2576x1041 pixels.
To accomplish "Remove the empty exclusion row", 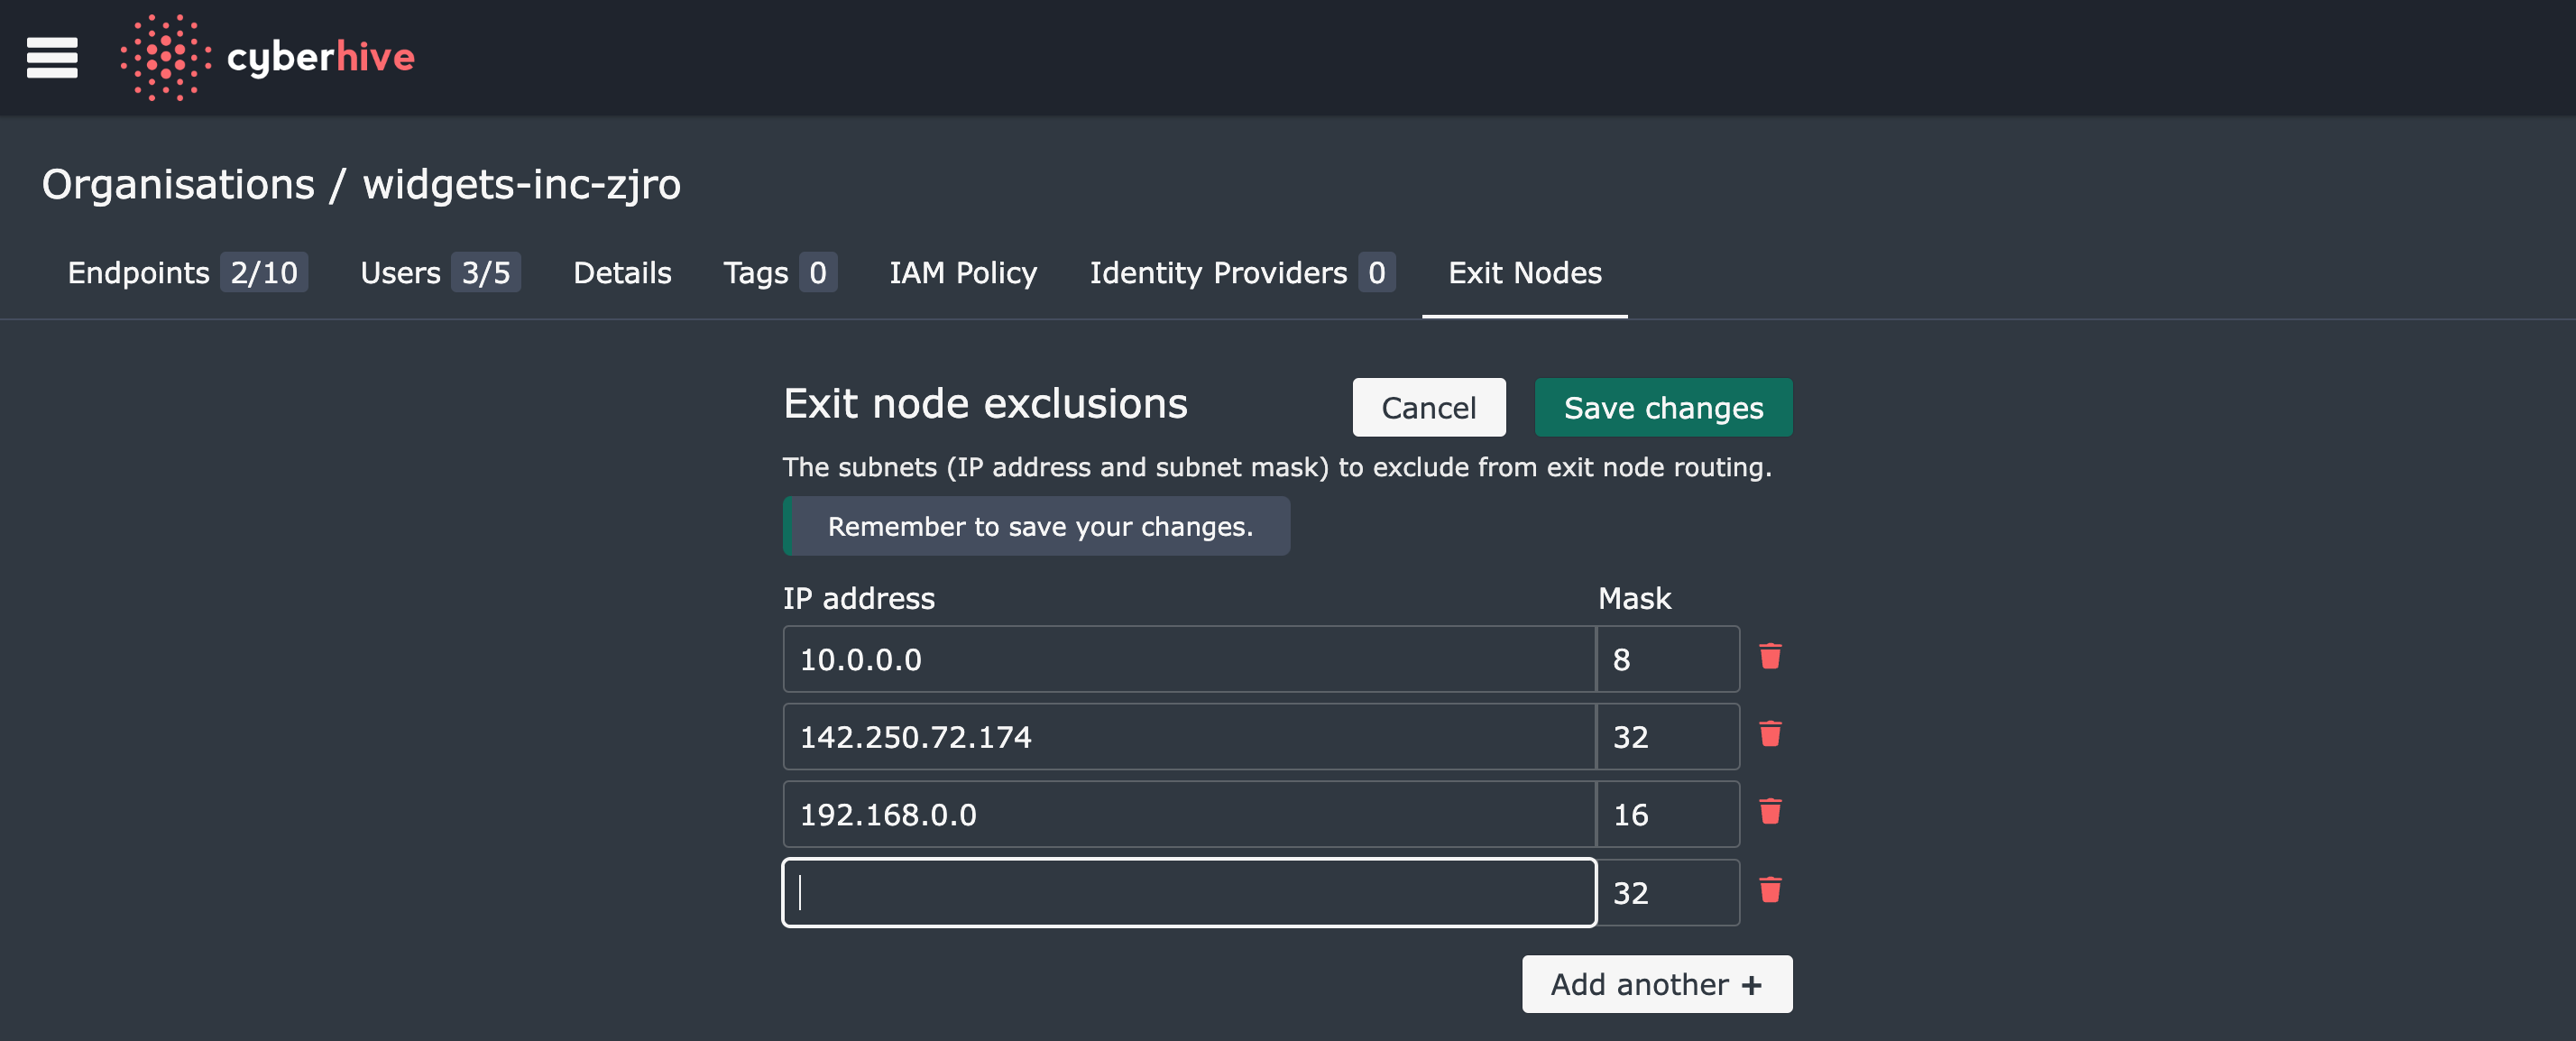I will [1769, 890].
